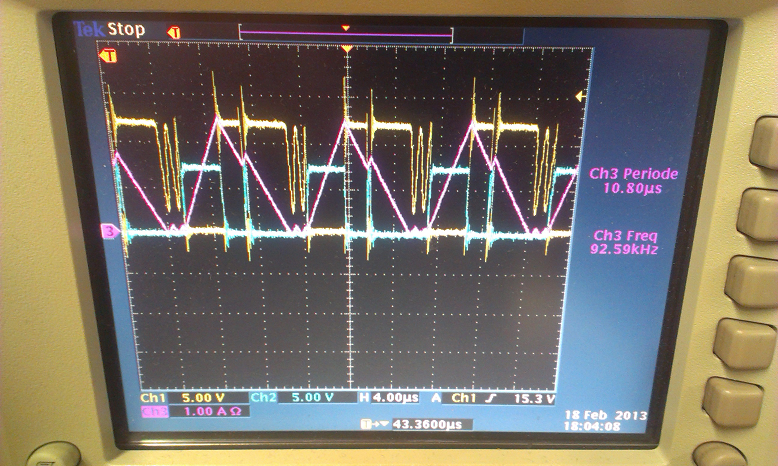Push the second bezel button on right
The image size is (778, 466).
[758, 214]
